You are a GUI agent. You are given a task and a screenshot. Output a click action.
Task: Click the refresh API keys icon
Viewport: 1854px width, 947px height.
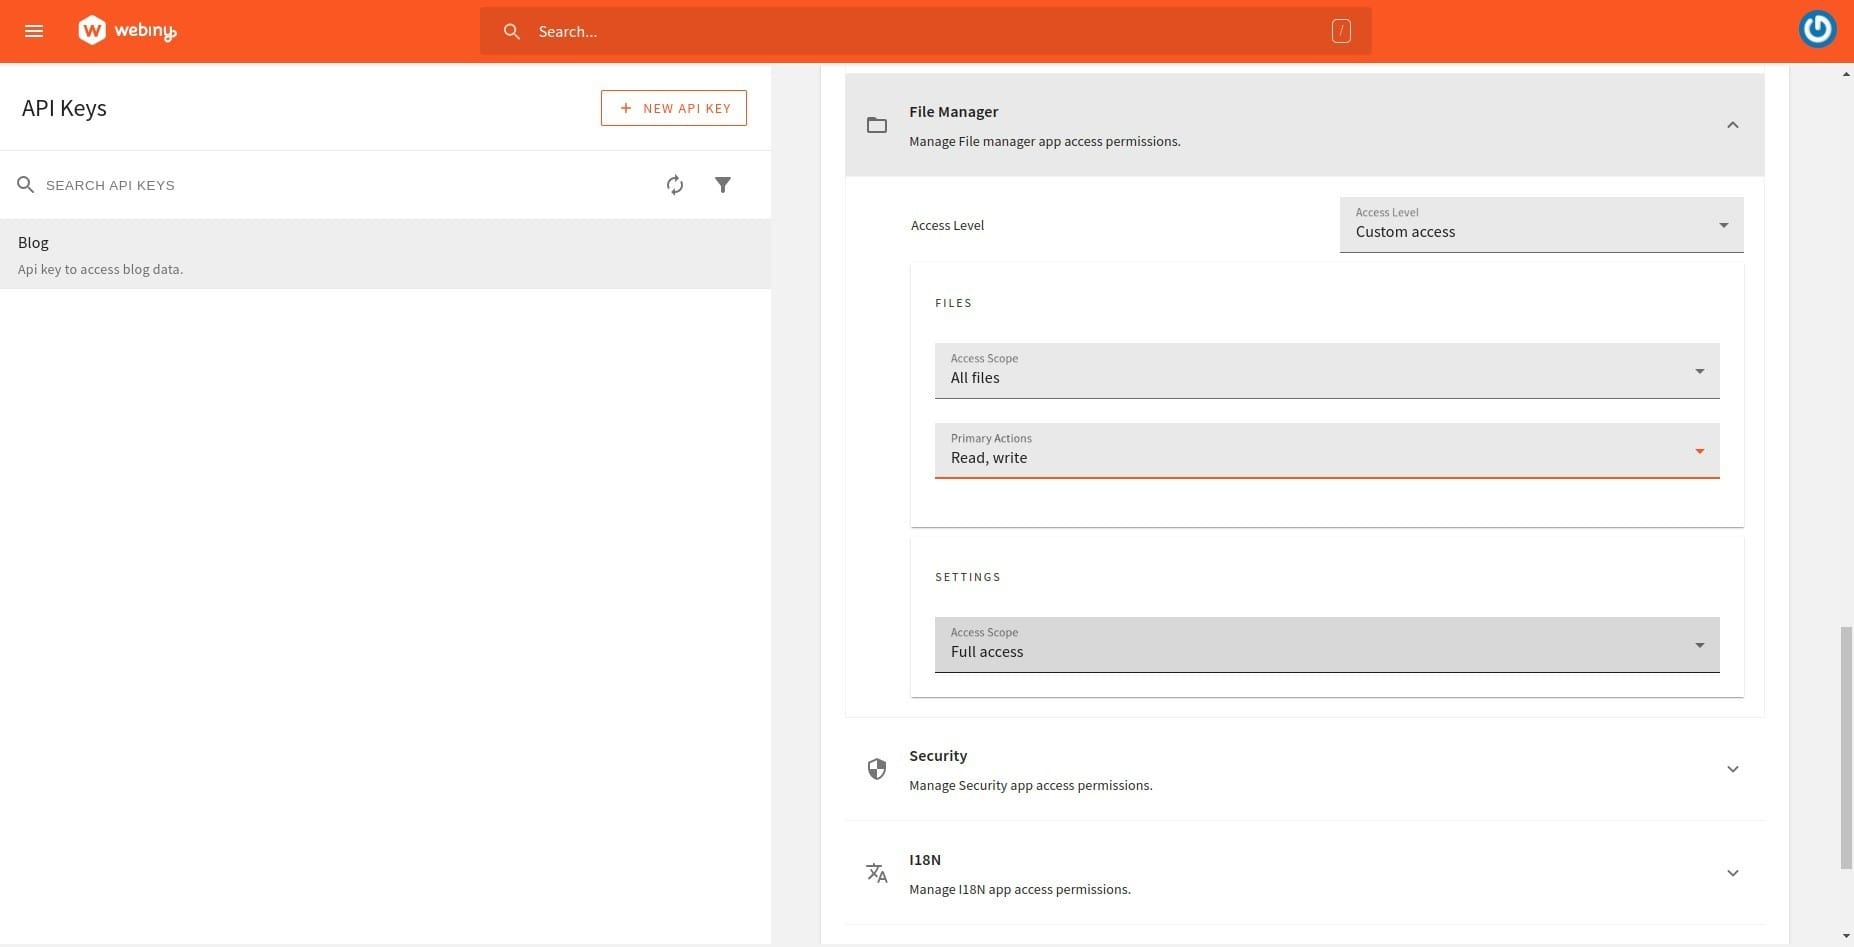click(x=675, y=185)
